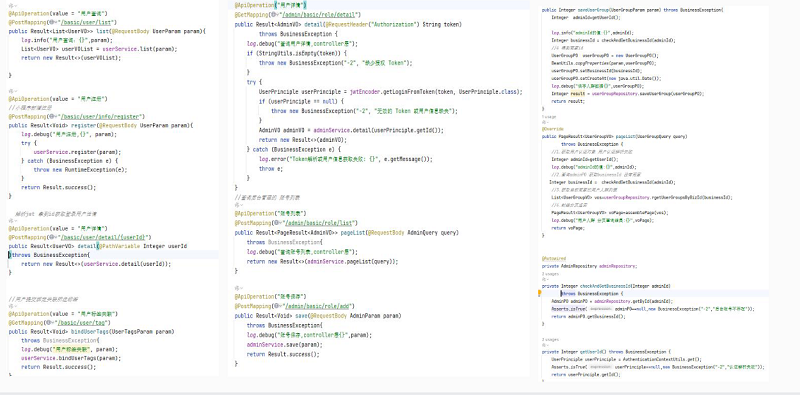Click the pageList method name in AdminQuery controller
The height and width of the screenshot is (395, 800).
(x=353, y=232)
